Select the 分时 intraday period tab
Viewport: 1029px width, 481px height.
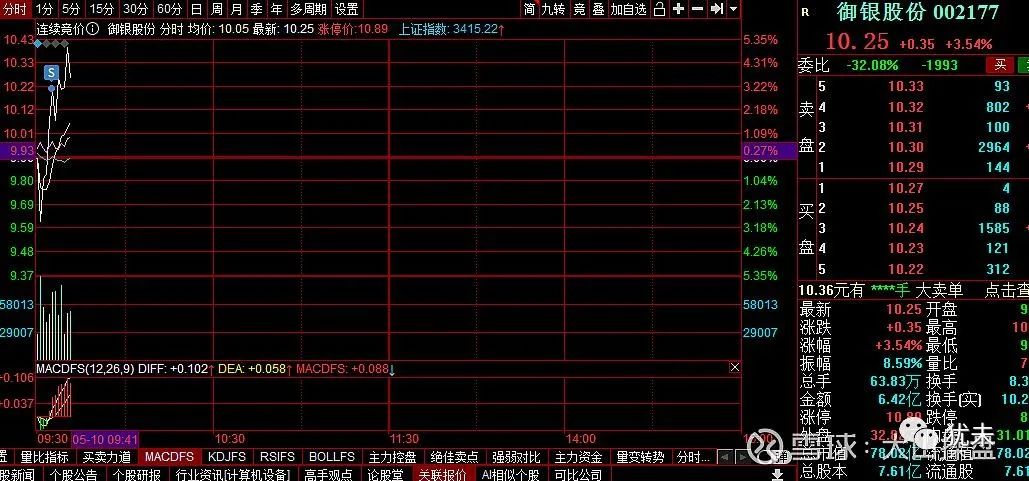(14, 9)
